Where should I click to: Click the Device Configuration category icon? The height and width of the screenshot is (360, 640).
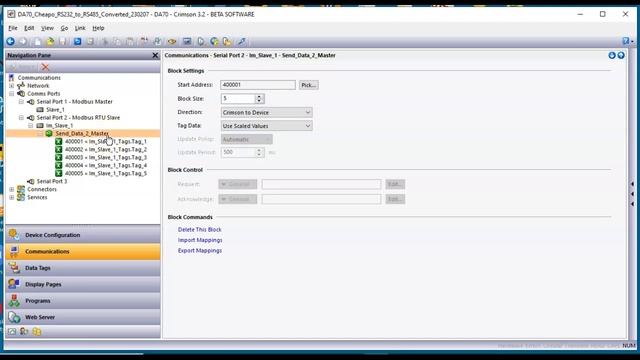pyautogui.click(x=14, y=235)
